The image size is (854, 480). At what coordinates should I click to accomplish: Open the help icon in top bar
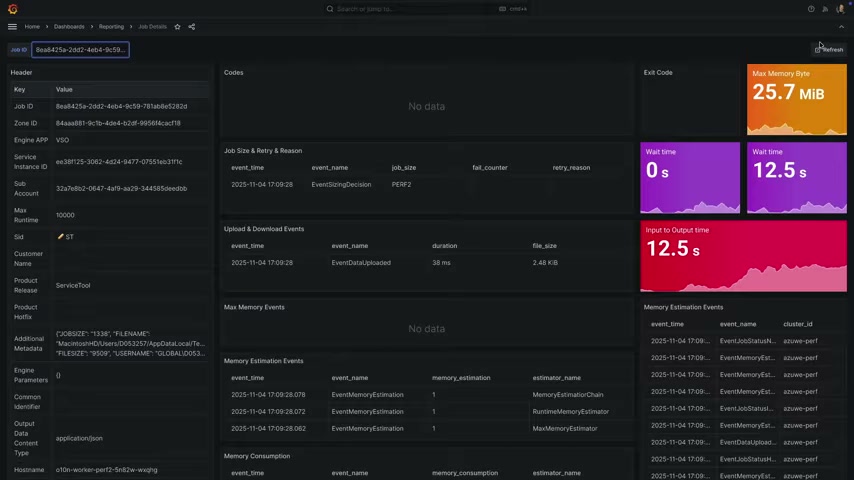pos(811,9)
